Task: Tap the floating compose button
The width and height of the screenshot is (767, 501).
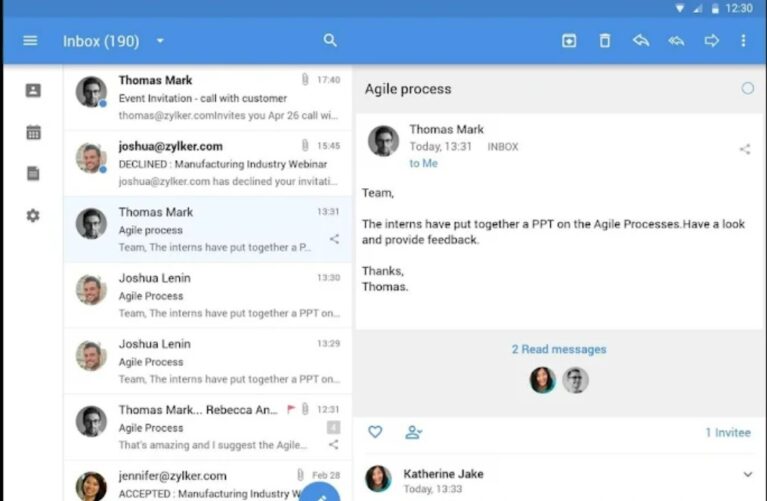Action: (319, 492)
